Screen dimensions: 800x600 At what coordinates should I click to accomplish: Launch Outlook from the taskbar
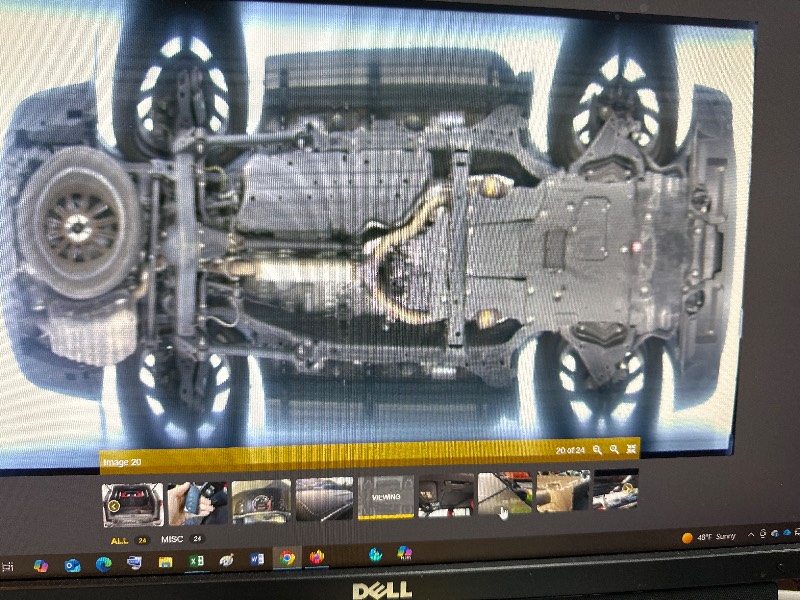(x=72, y=565)
